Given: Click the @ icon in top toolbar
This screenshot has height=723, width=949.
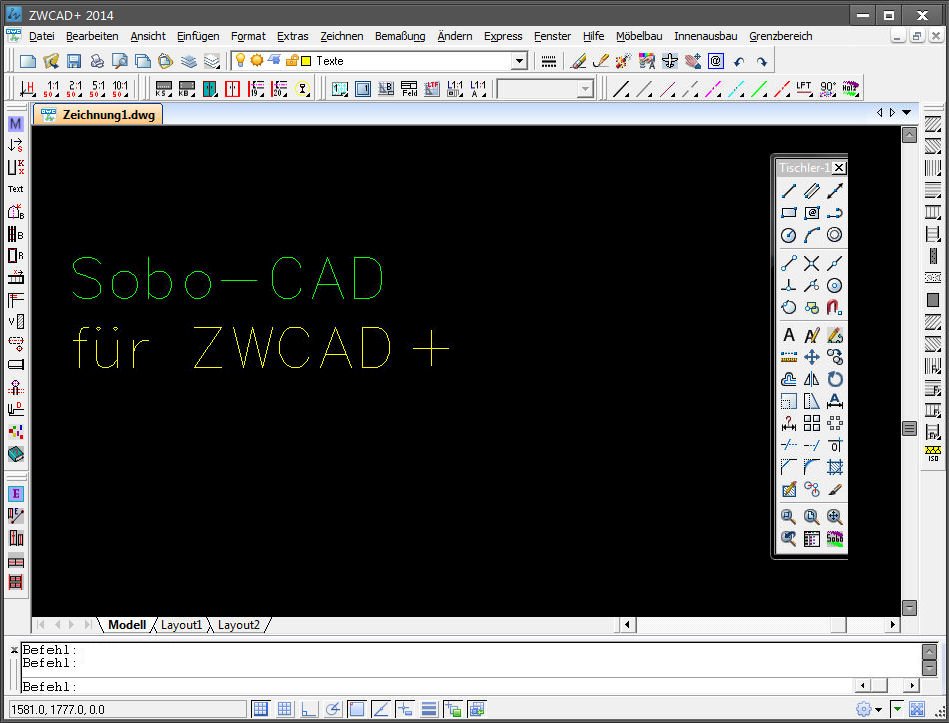Looking at the screenshot, I should (x=716, y=61).
